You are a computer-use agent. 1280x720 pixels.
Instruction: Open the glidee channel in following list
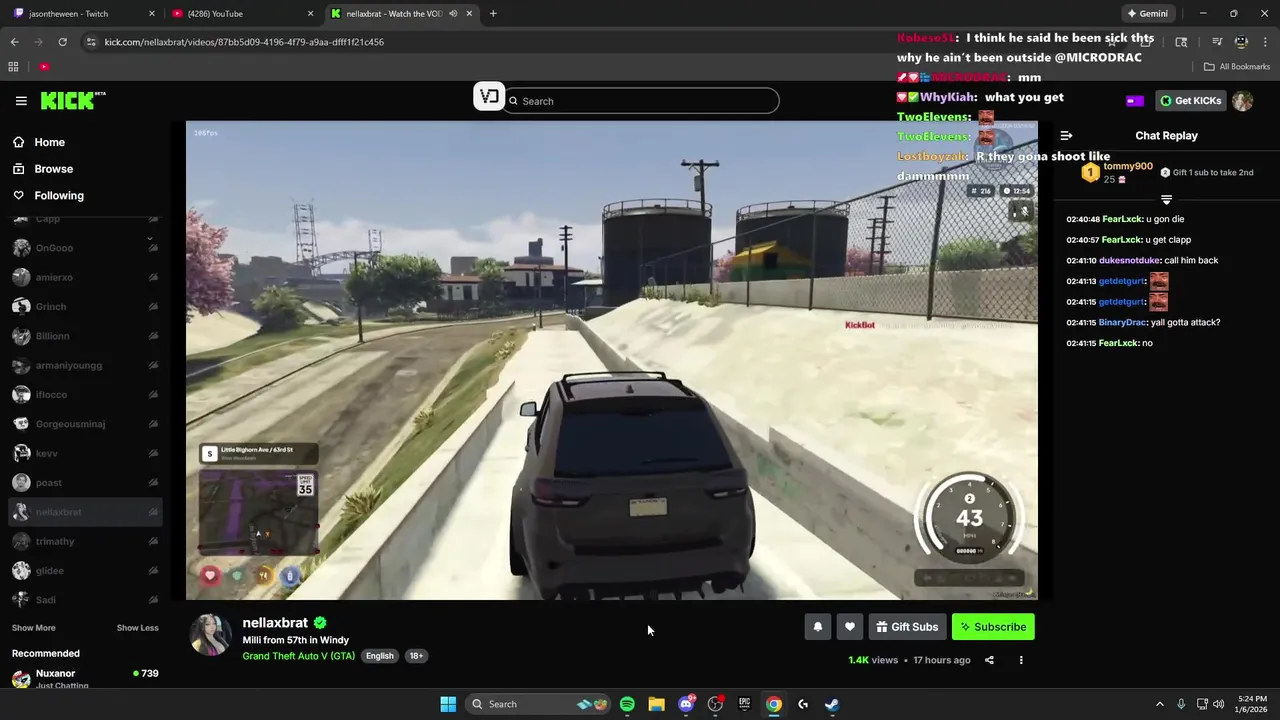(x=85, y=571)
